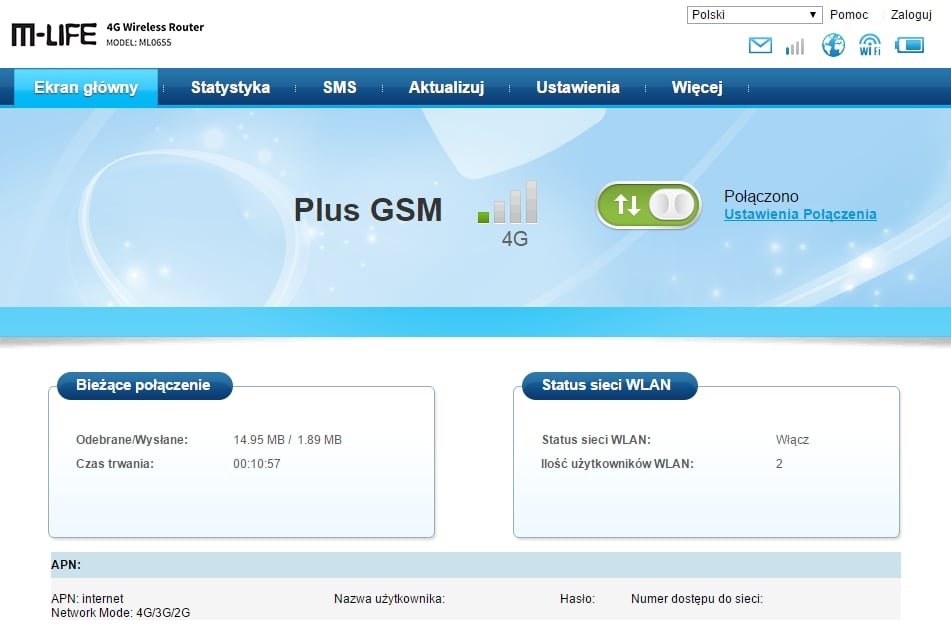Image resolution: width=951 pixels, height=629 pixels.
Task: Click the WiFi status icon
Action: (870, 45)
